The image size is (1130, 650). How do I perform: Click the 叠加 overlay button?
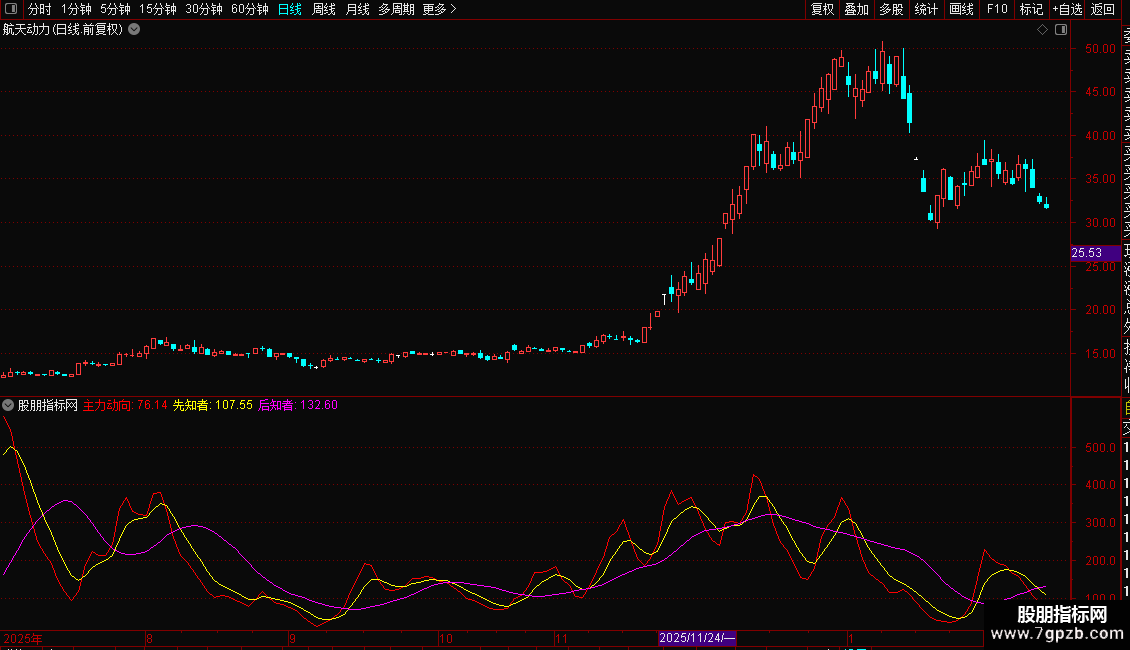point(857,9)
